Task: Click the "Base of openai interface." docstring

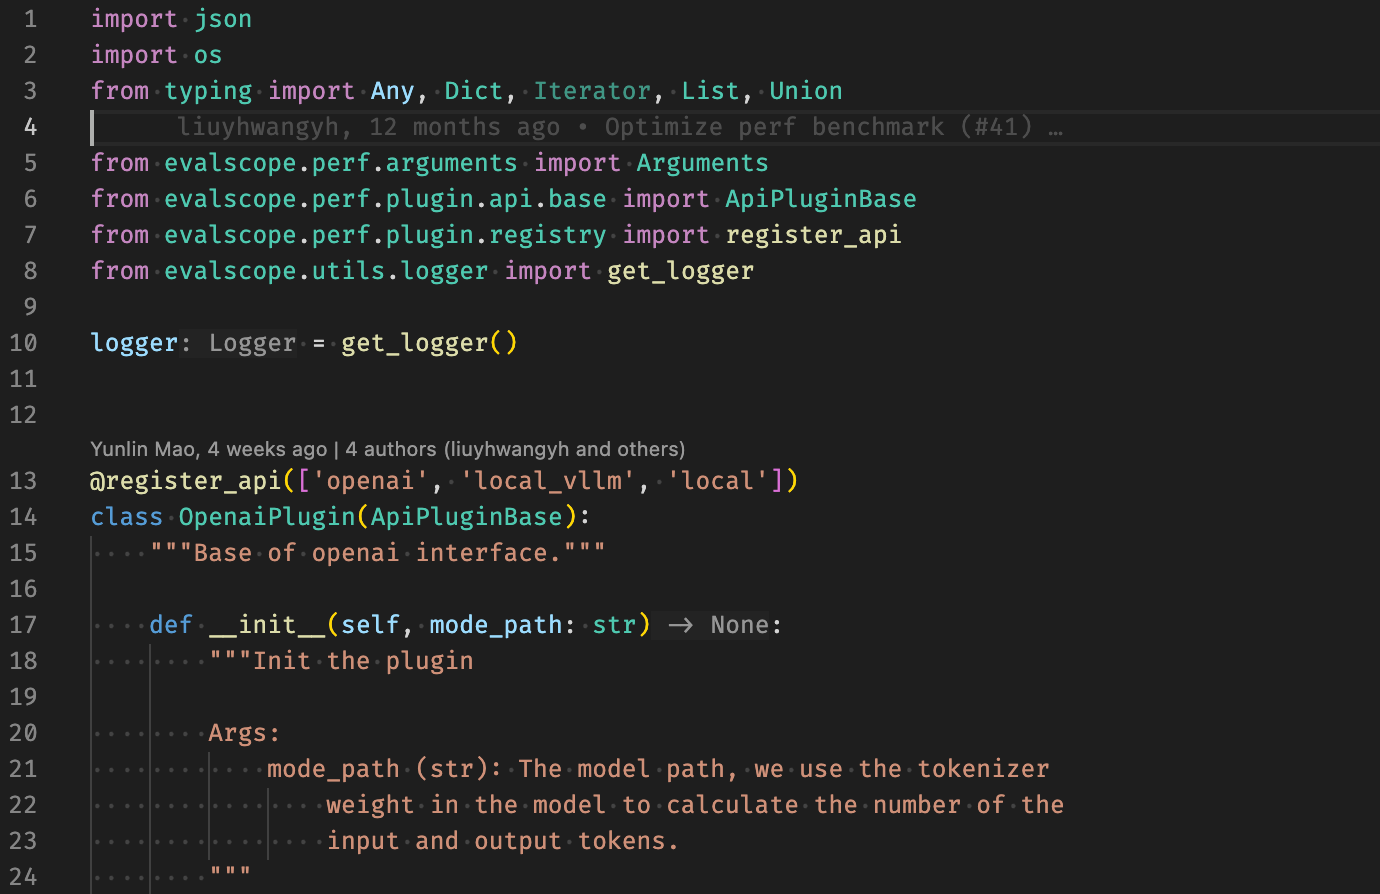Action: pyautogui.click(x=378, y=553)
